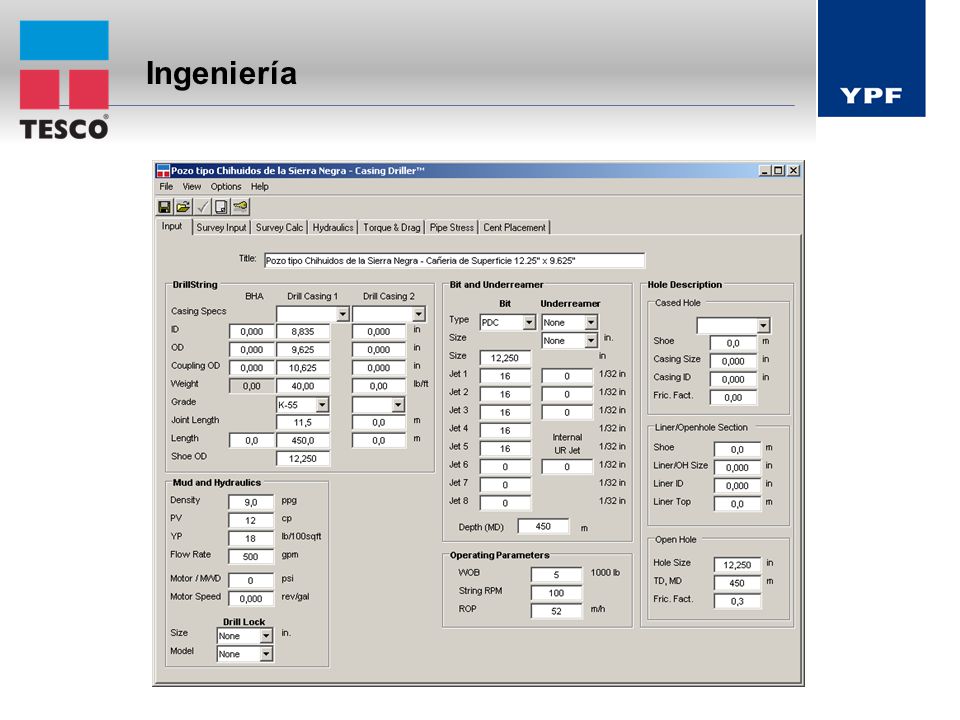Click the Bit Jet 3 field
Screen dimensions: 960x720
tap(504, 413)
